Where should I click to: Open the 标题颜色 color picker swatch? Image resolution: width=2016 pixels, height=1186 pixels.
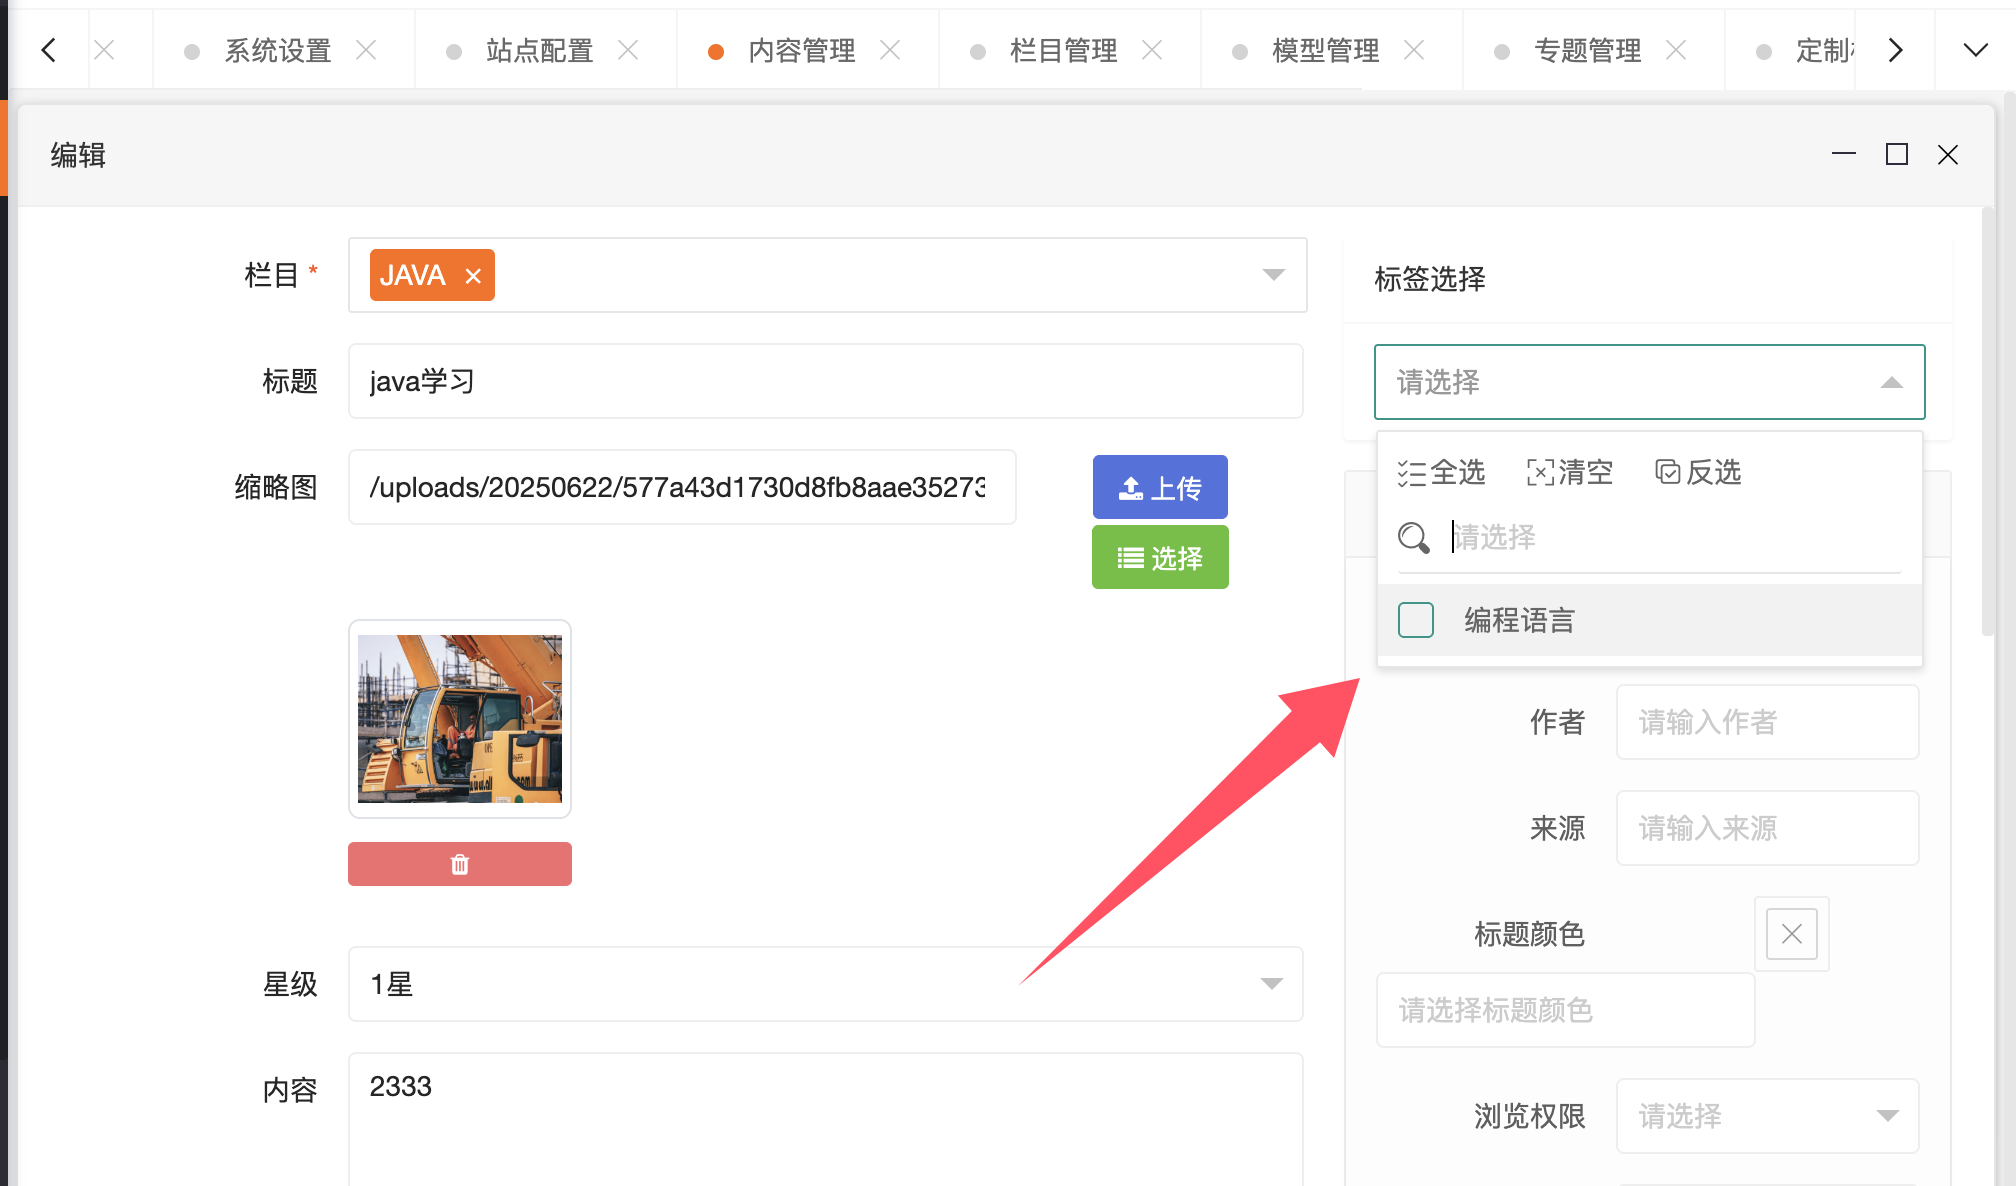[x=1791, y=934]
